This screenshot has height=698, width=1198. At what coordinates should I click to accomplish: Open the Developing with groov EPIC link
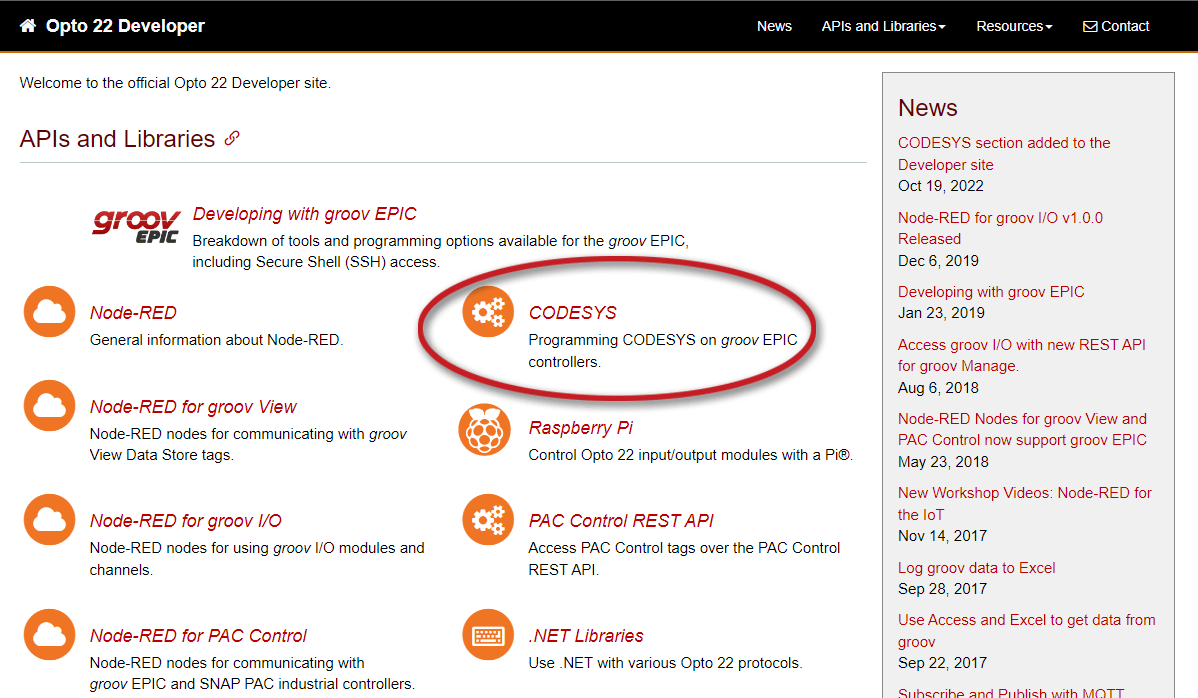304,214
